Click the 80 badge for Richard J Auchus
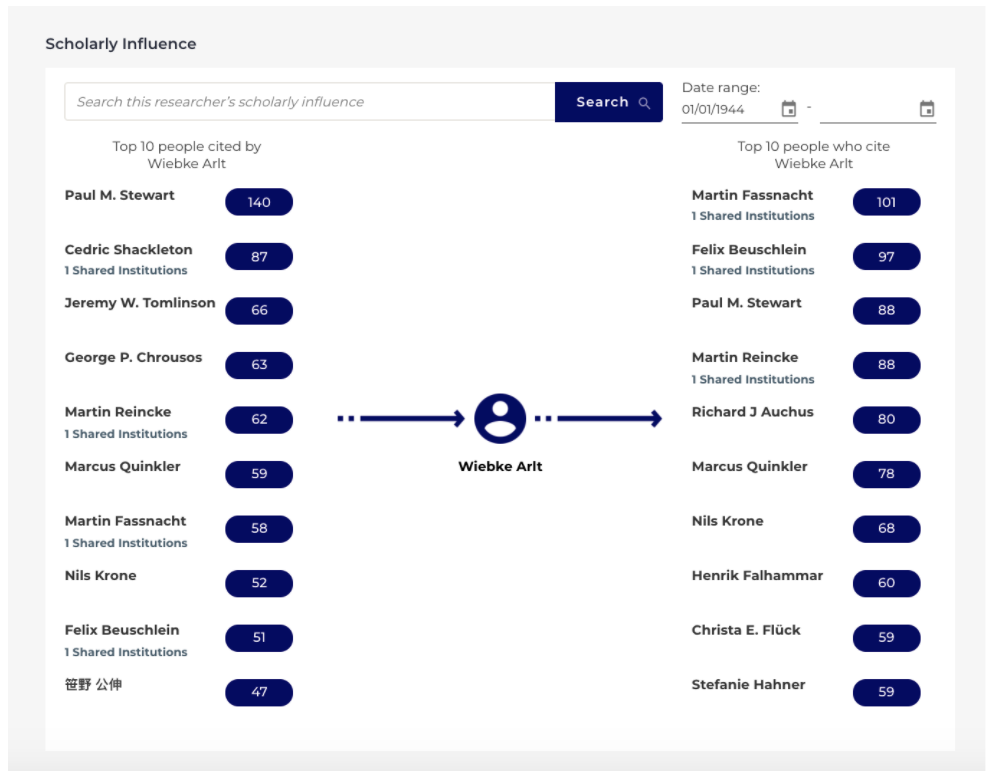The height and width of the screenshot is (778, 996). point(886,420)
